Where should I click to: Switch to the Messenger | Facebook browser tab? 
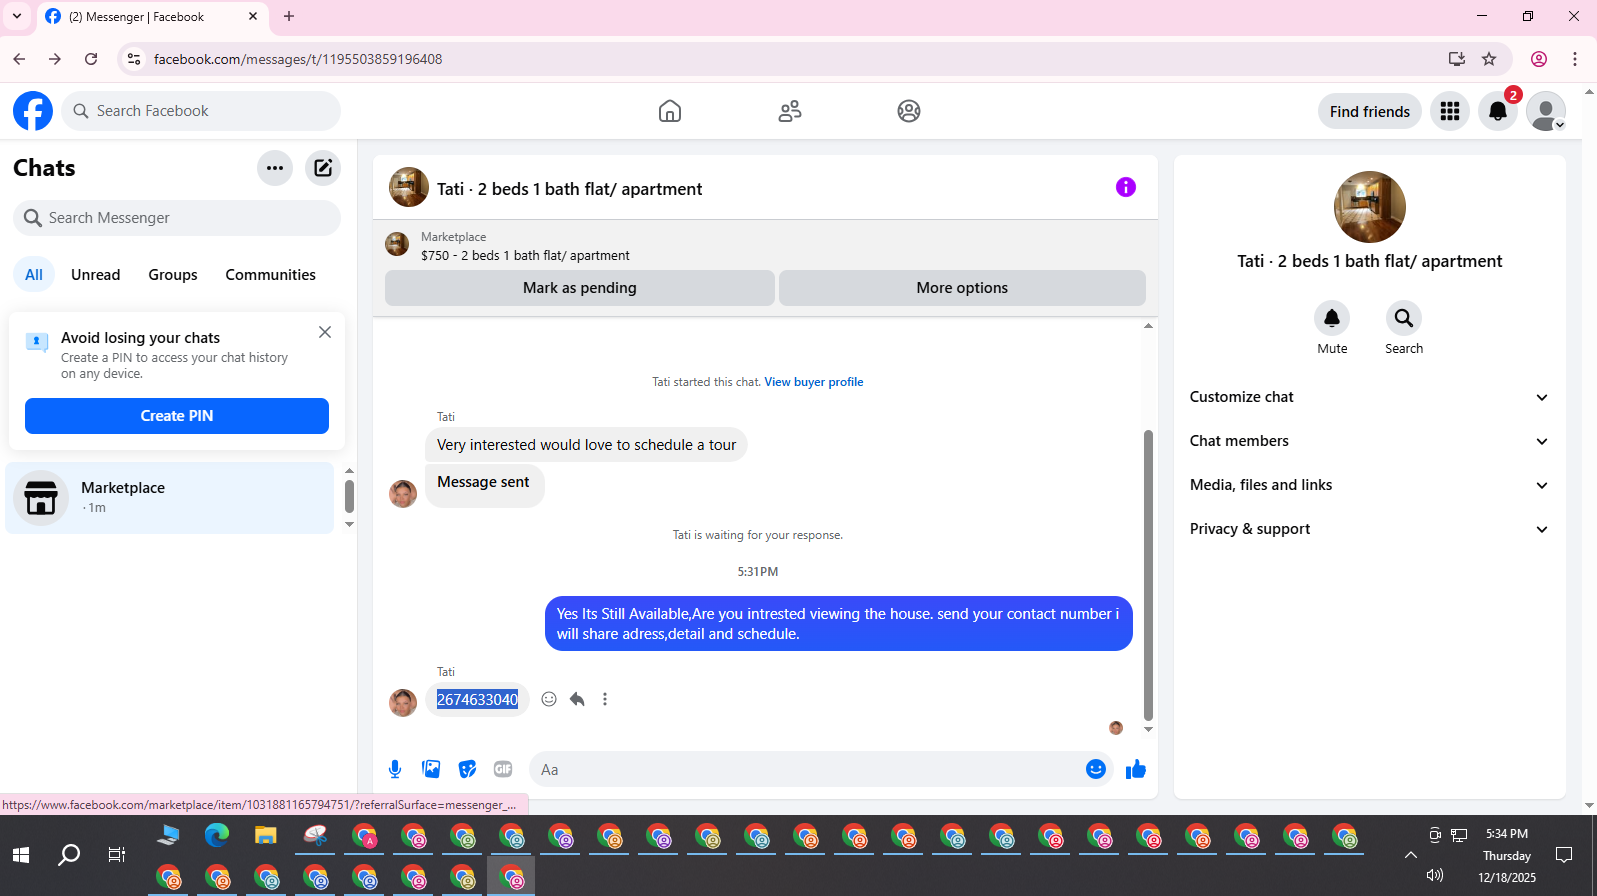[x=152, y=17]
